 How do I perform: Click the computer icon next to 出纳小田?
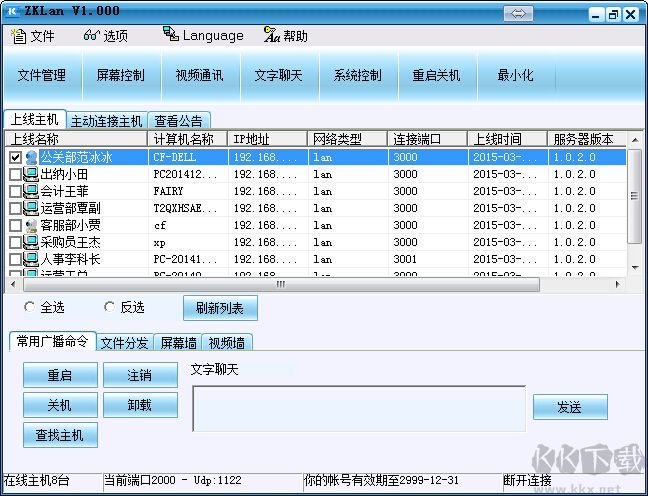[30, 175]
